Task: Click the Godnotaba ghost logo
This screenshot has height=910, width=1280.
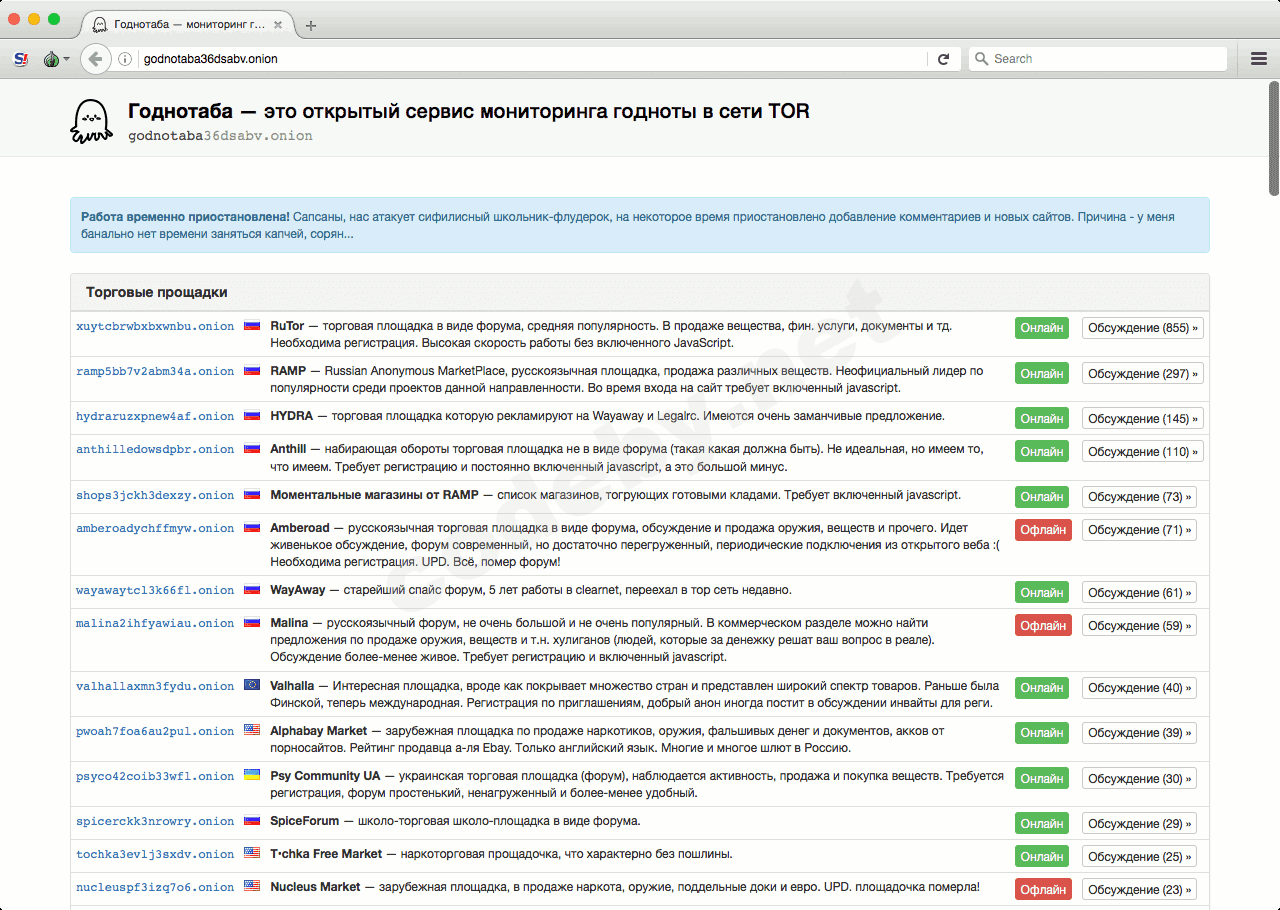Action: (91, 121)
